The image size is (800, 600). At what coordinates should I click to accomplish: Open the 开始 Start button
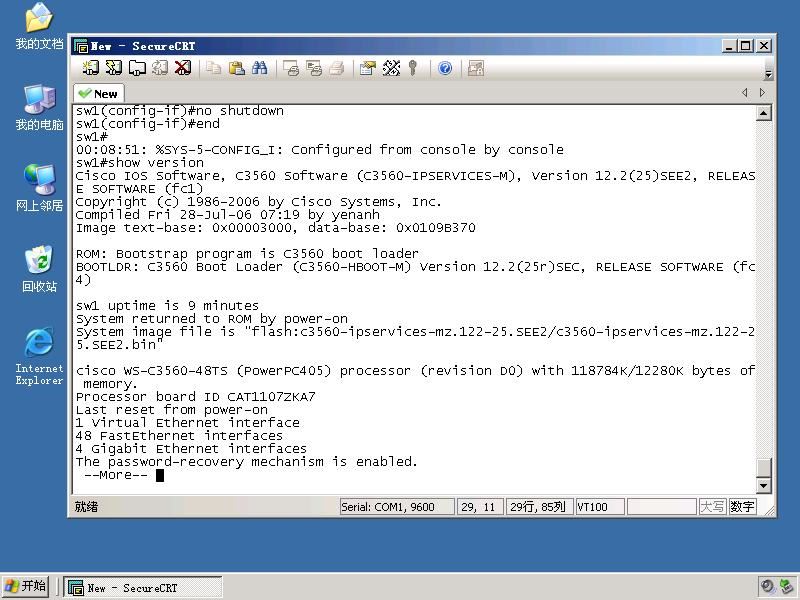pos(26,586)
